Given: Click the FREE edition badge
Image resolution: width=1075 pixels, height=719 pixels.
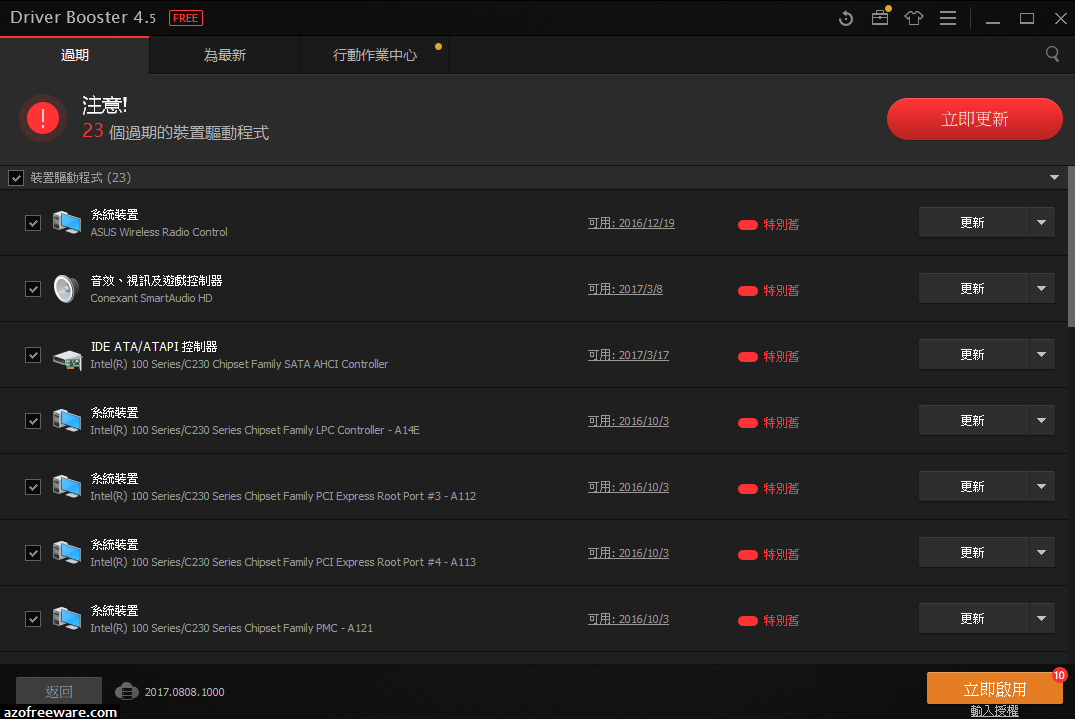Looking at the screenshot, I should tap(186, 18).
